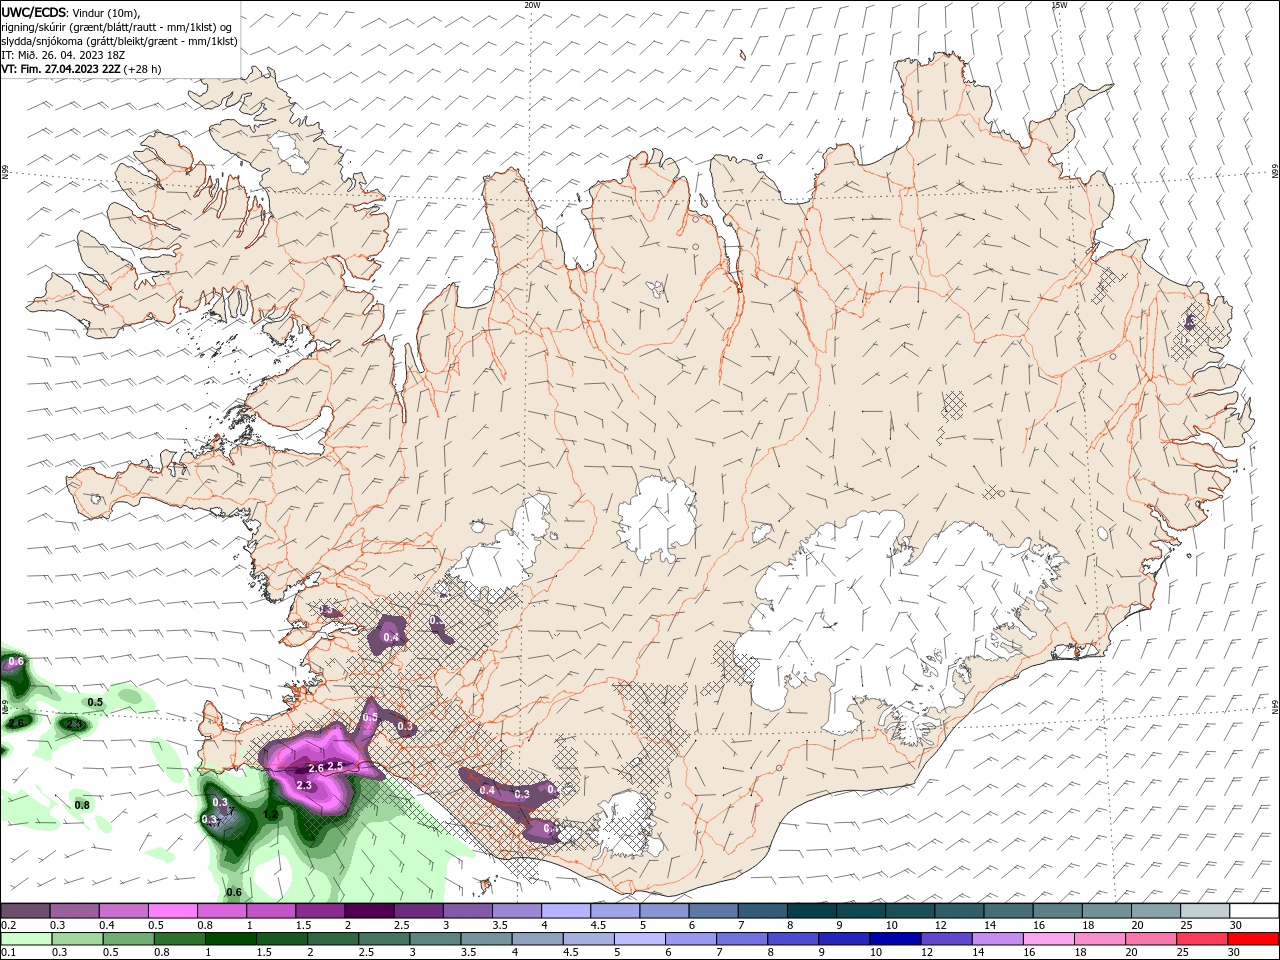The width and height of the screenshot is (1280, 960).
Task: Select the '0.8' value over the sea
Action: pos(82,805)
